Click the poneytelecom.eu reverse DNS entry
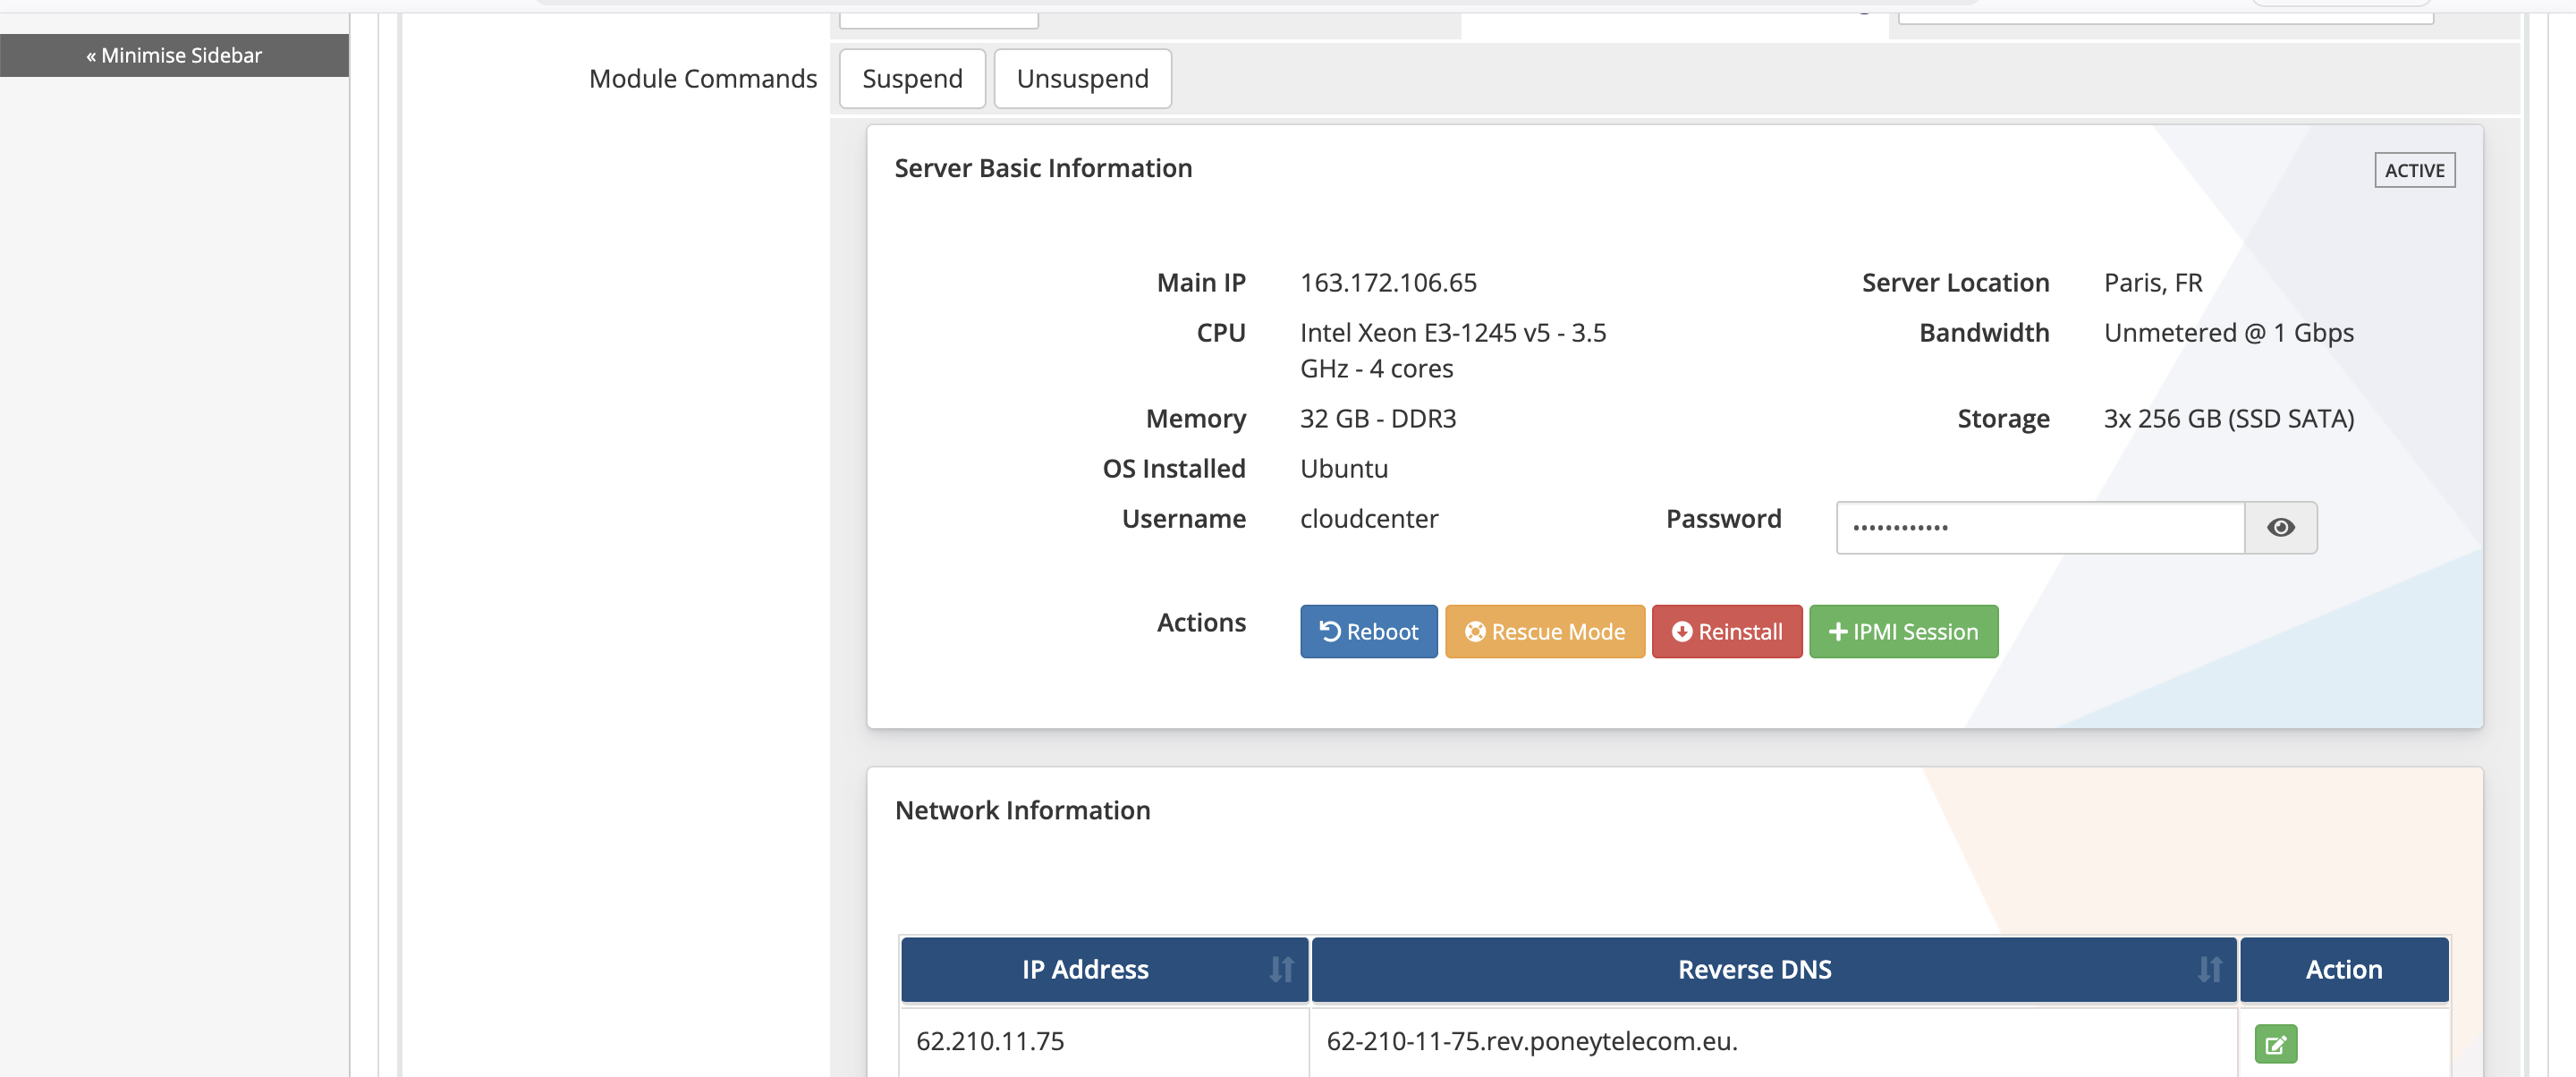The width and height of the screenshot is (2576, 1077). pos(1531,1040)
